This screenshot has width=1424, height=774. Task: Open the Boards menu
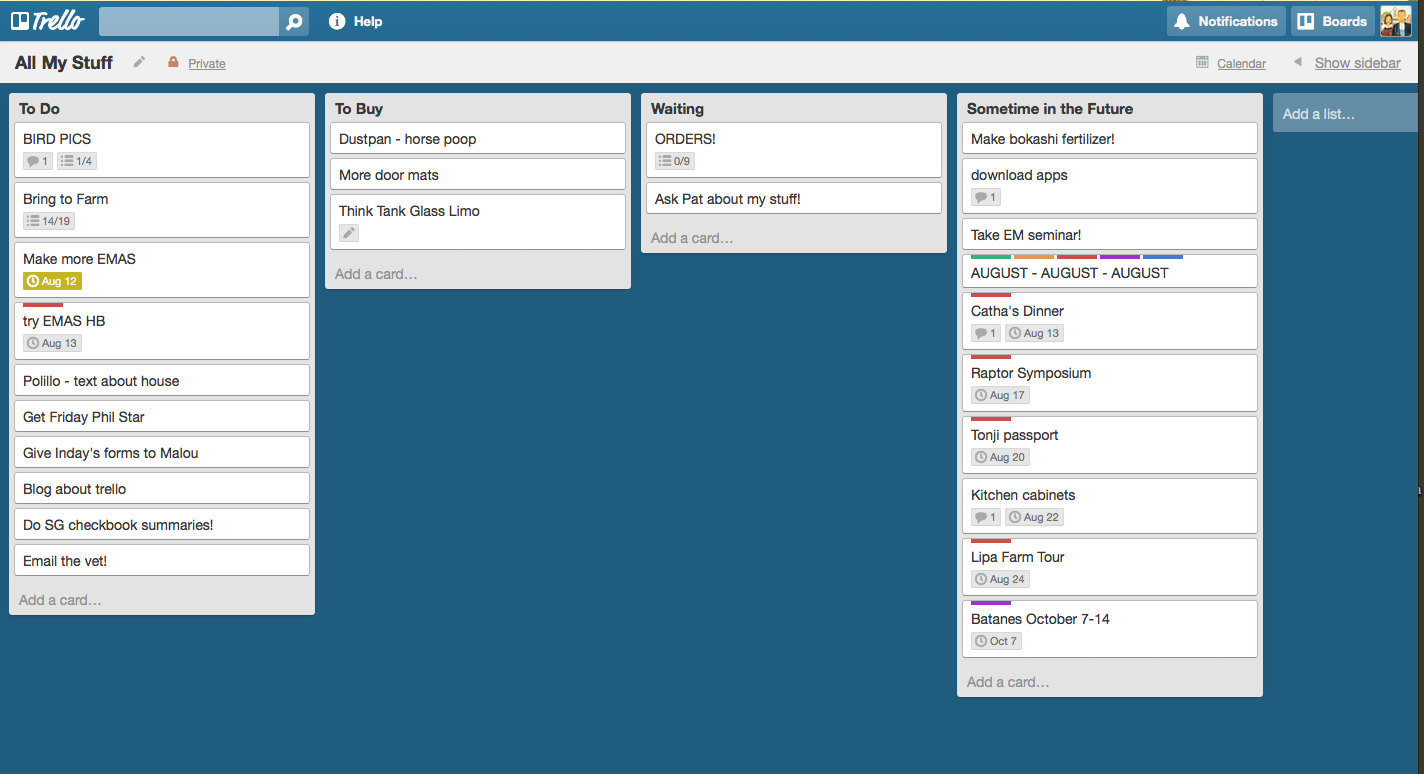1332,21
